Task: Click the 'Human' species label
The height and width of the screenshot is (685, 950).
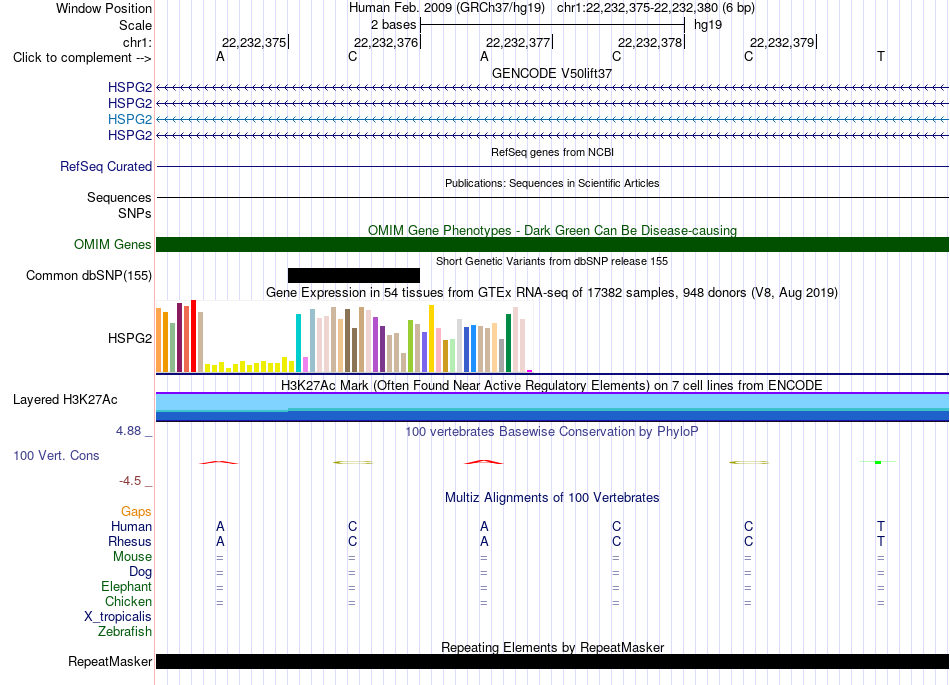Action: 131,526
